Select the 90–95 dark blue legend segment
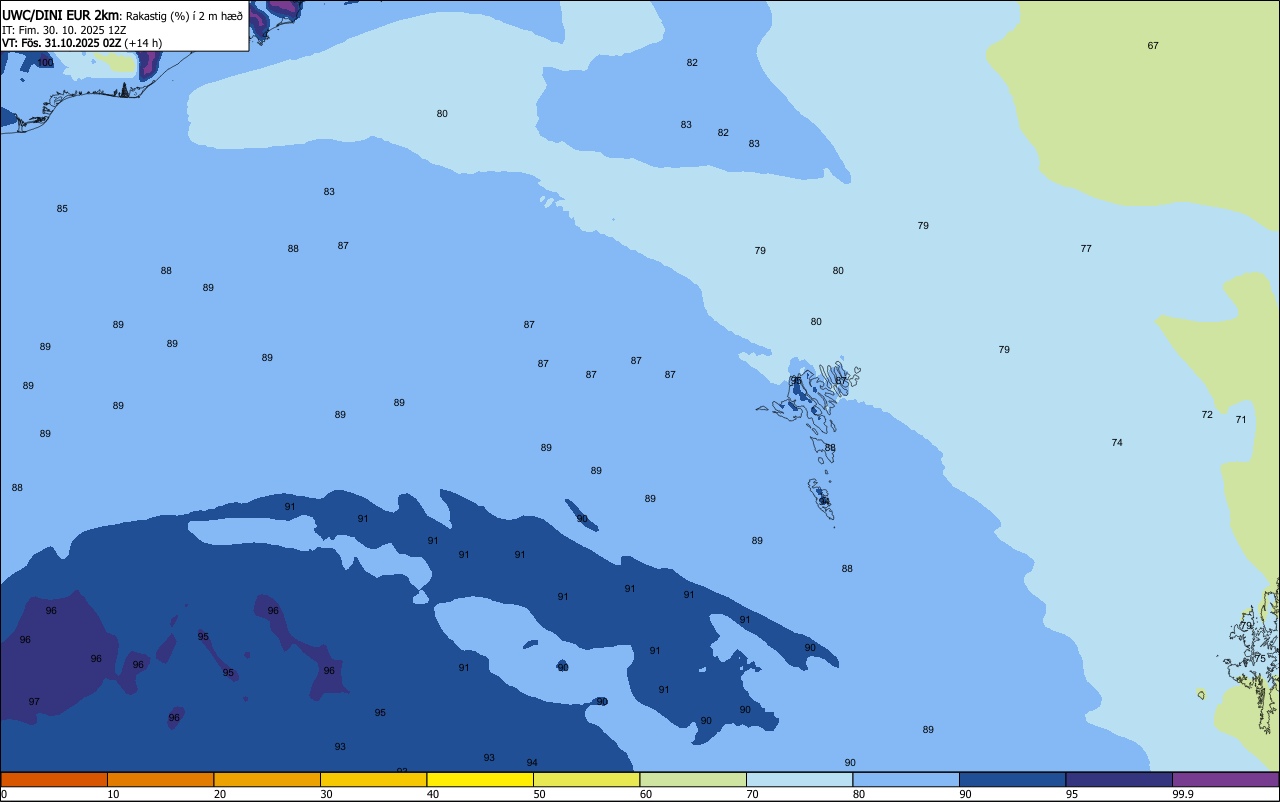The image size is (1280, 802). coord(1012,779)
